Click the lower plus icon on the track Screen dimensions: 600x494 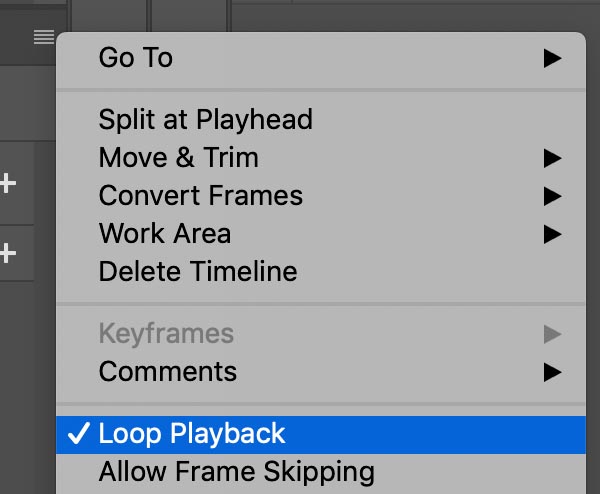click(x=8, y=253)
